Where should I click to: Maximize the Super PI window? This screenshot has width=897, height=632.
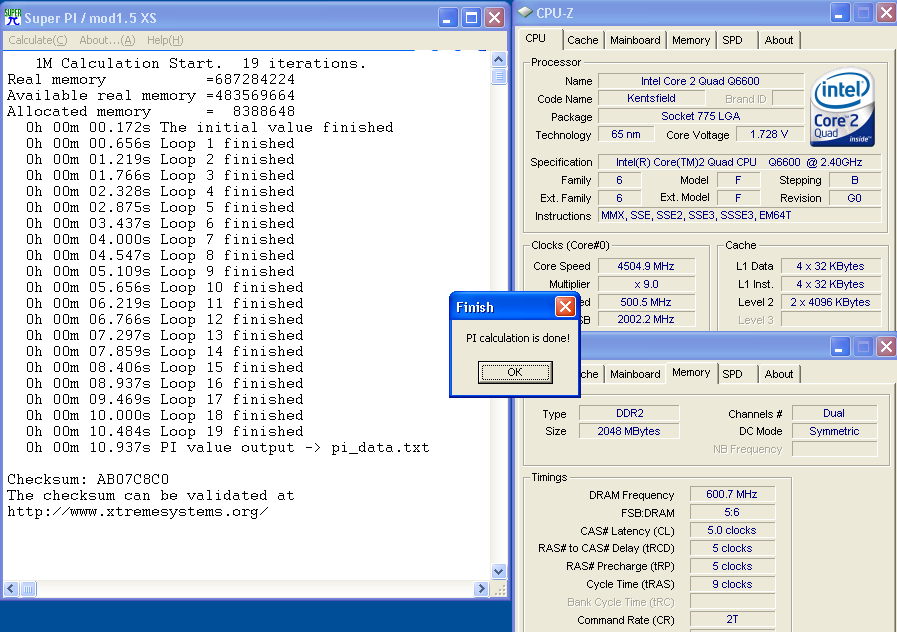click(471, 18)
